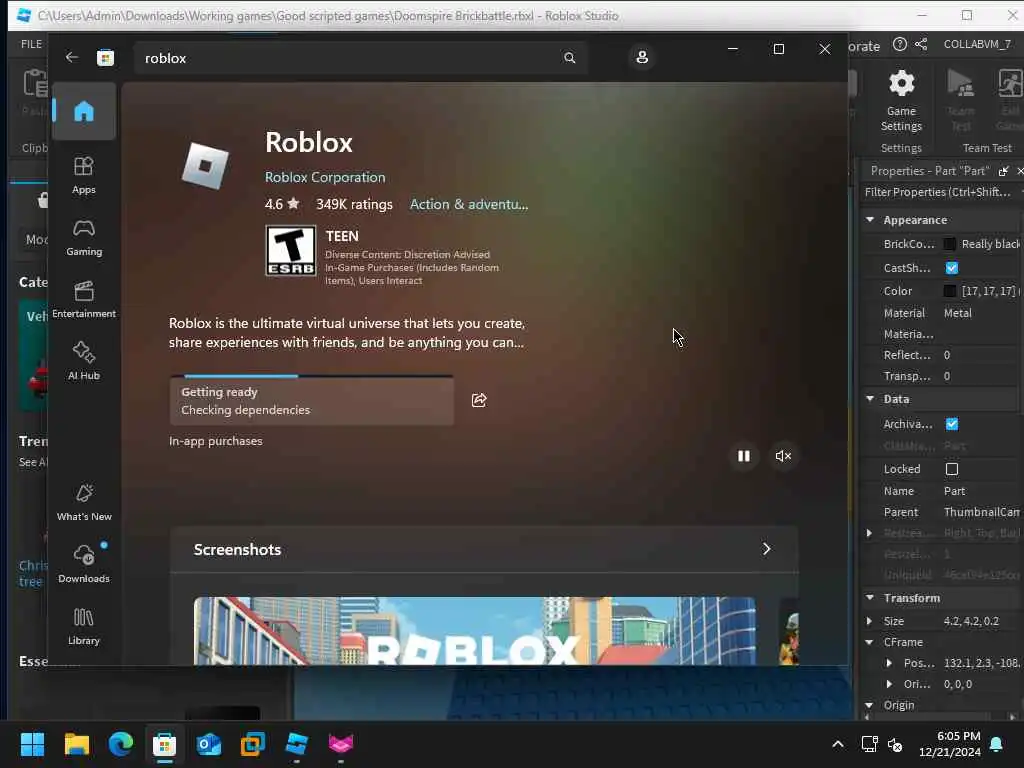Viewport: 1024px width, 768px height.
Task: Expand the Size property
Action: (x=869, y=621)
